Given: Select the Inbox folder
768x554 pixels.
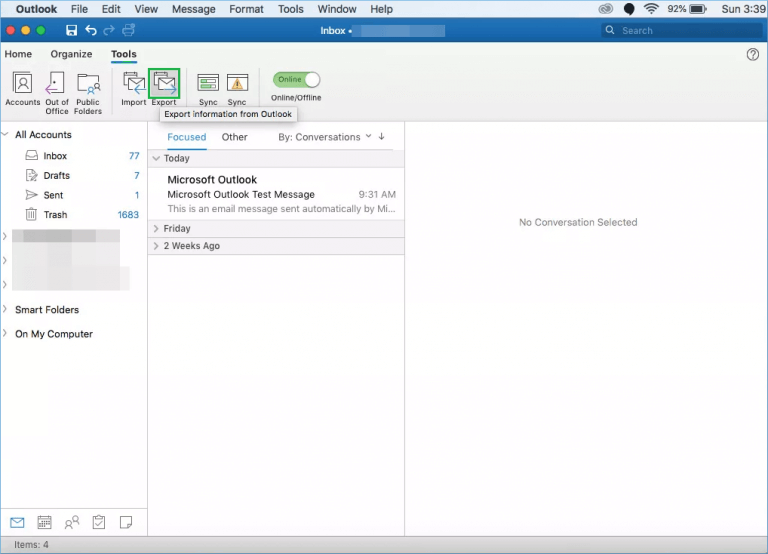Looking at the screenshot, I should click(x=73, y=156).
